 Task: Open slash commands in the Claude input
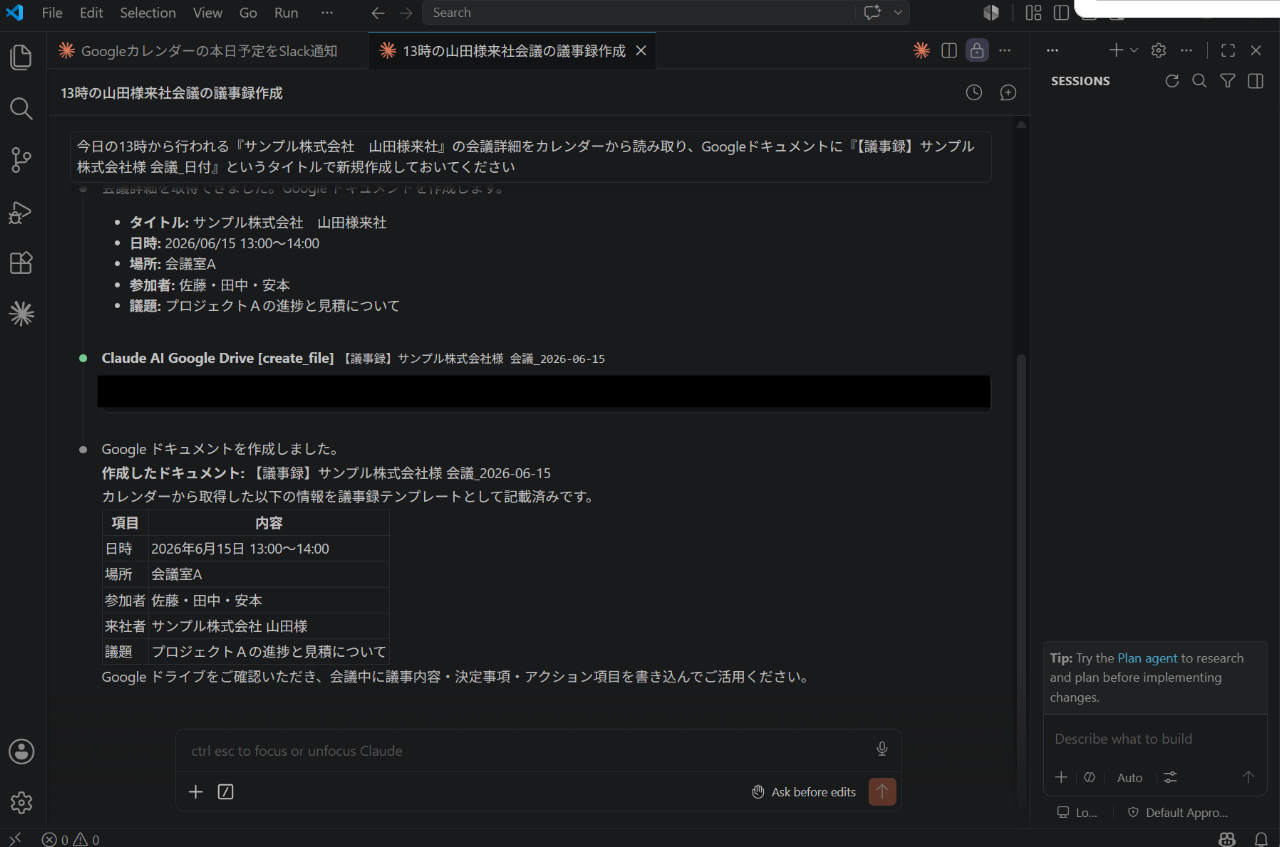[x=226, y=792]
